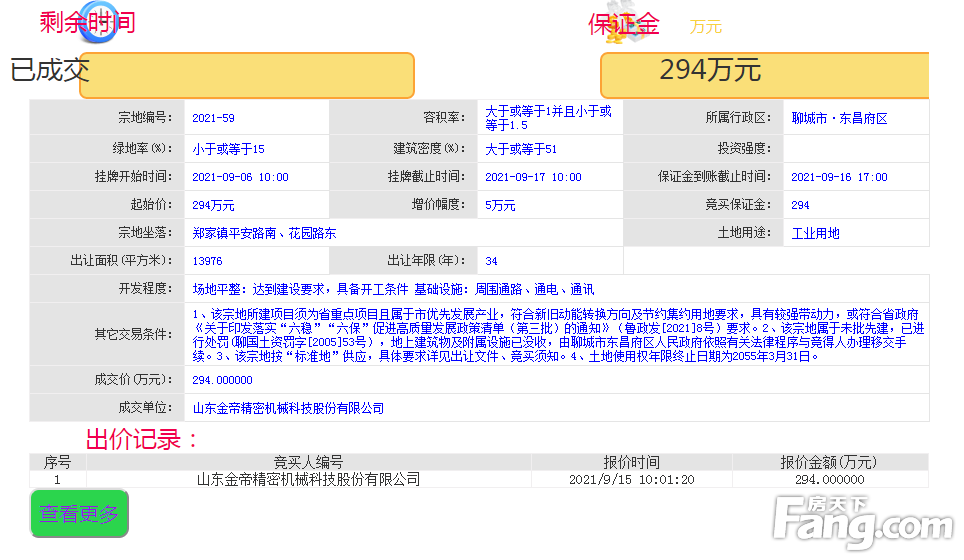Click the 宗地坐落 address 郑家镇平安路南、花园路东
The height and width of the screenshot is (560, 964).
264,234
